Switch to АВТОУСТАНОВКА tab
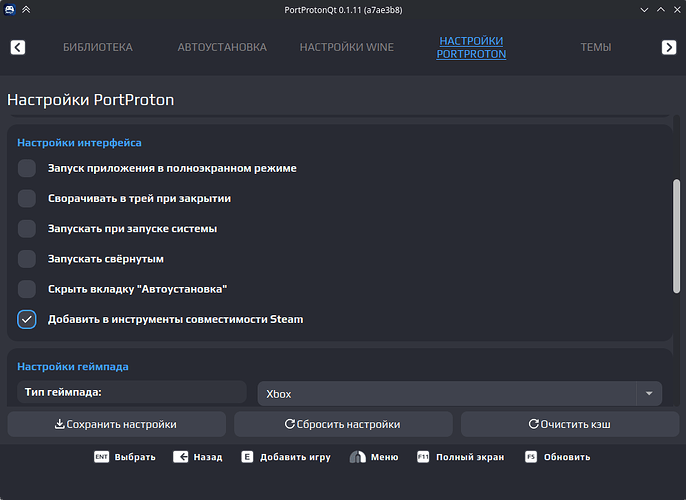 tap(222, 47)
